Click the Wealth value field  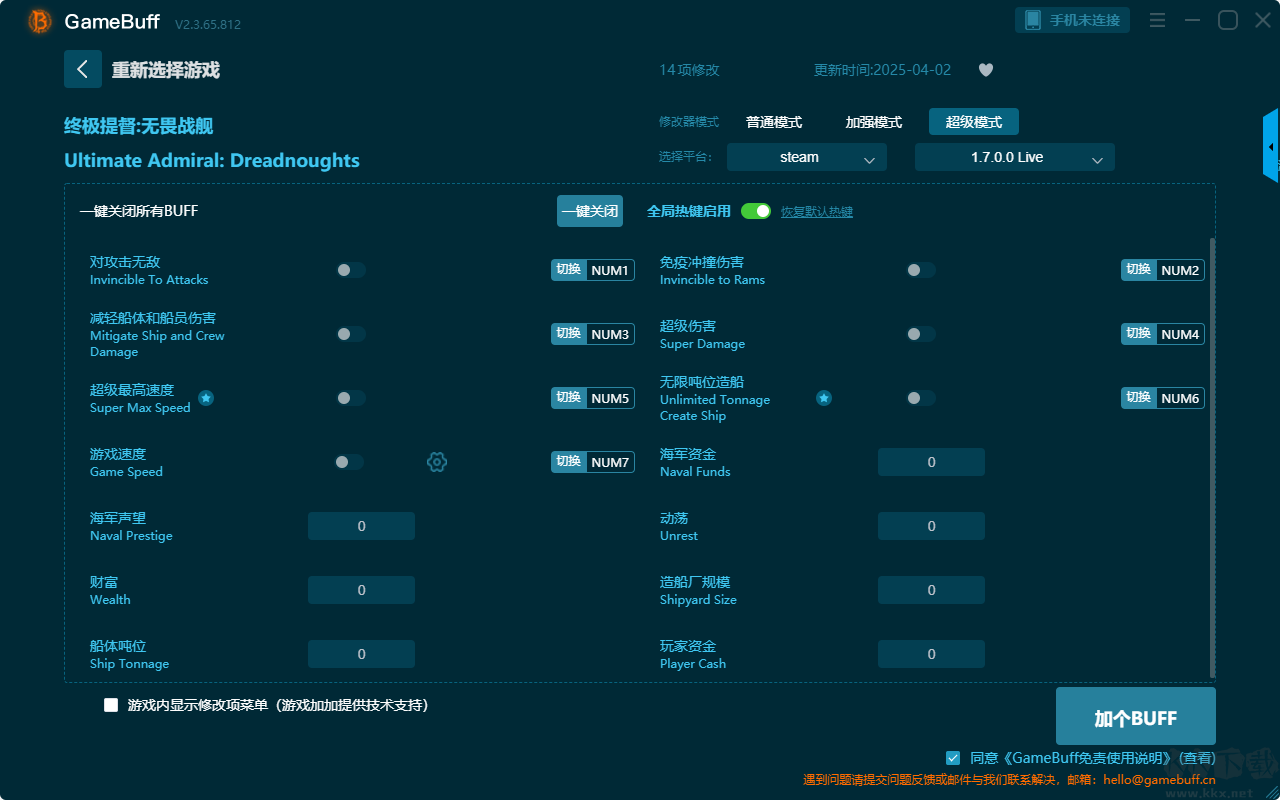pos(361,590)
